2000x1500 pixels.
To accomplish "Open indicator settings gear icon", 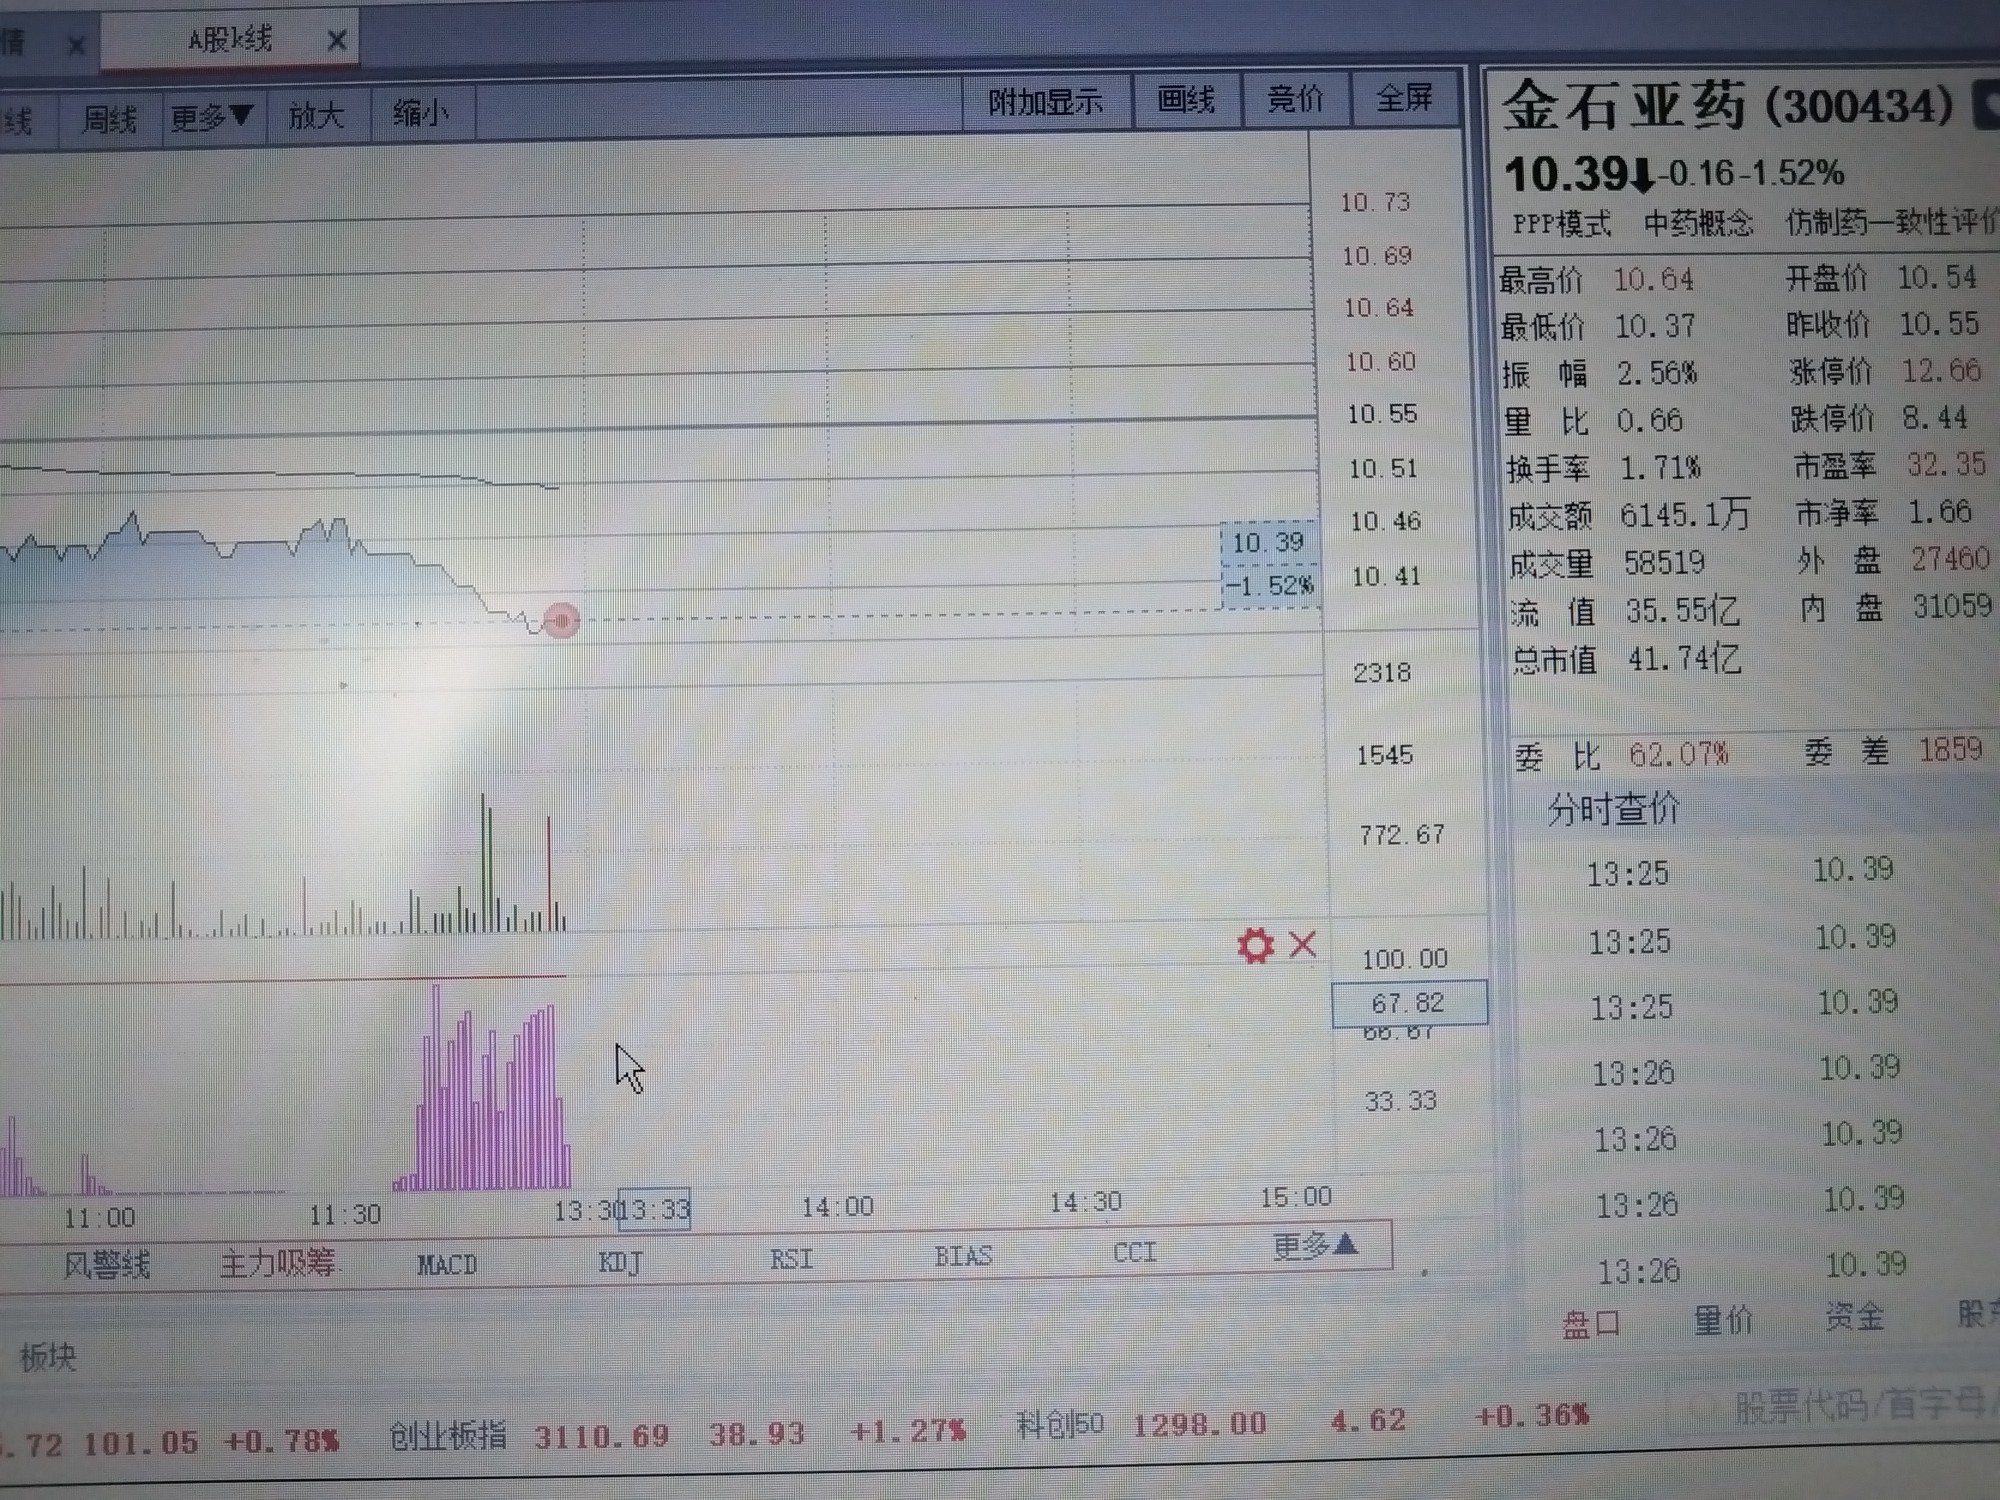I will coord(1255,945).
